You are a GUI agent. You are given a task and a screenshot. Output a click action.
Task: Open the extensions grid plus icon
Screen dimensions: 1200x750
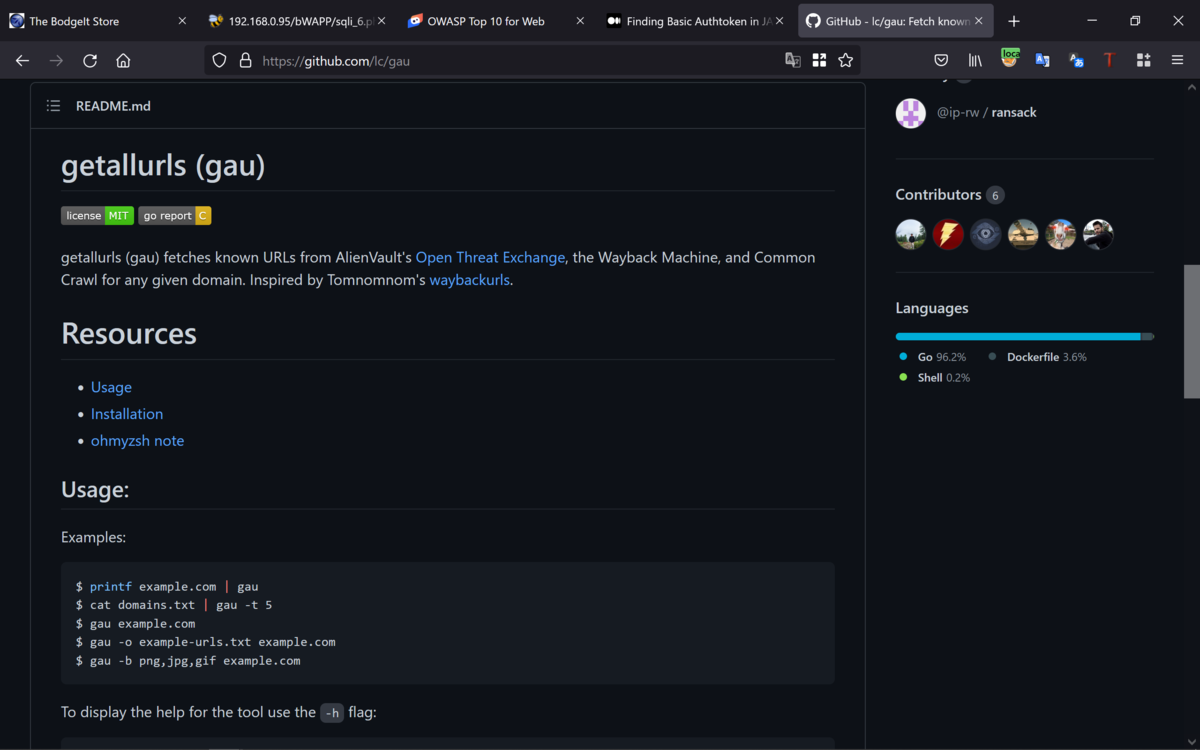(1144, 60)
